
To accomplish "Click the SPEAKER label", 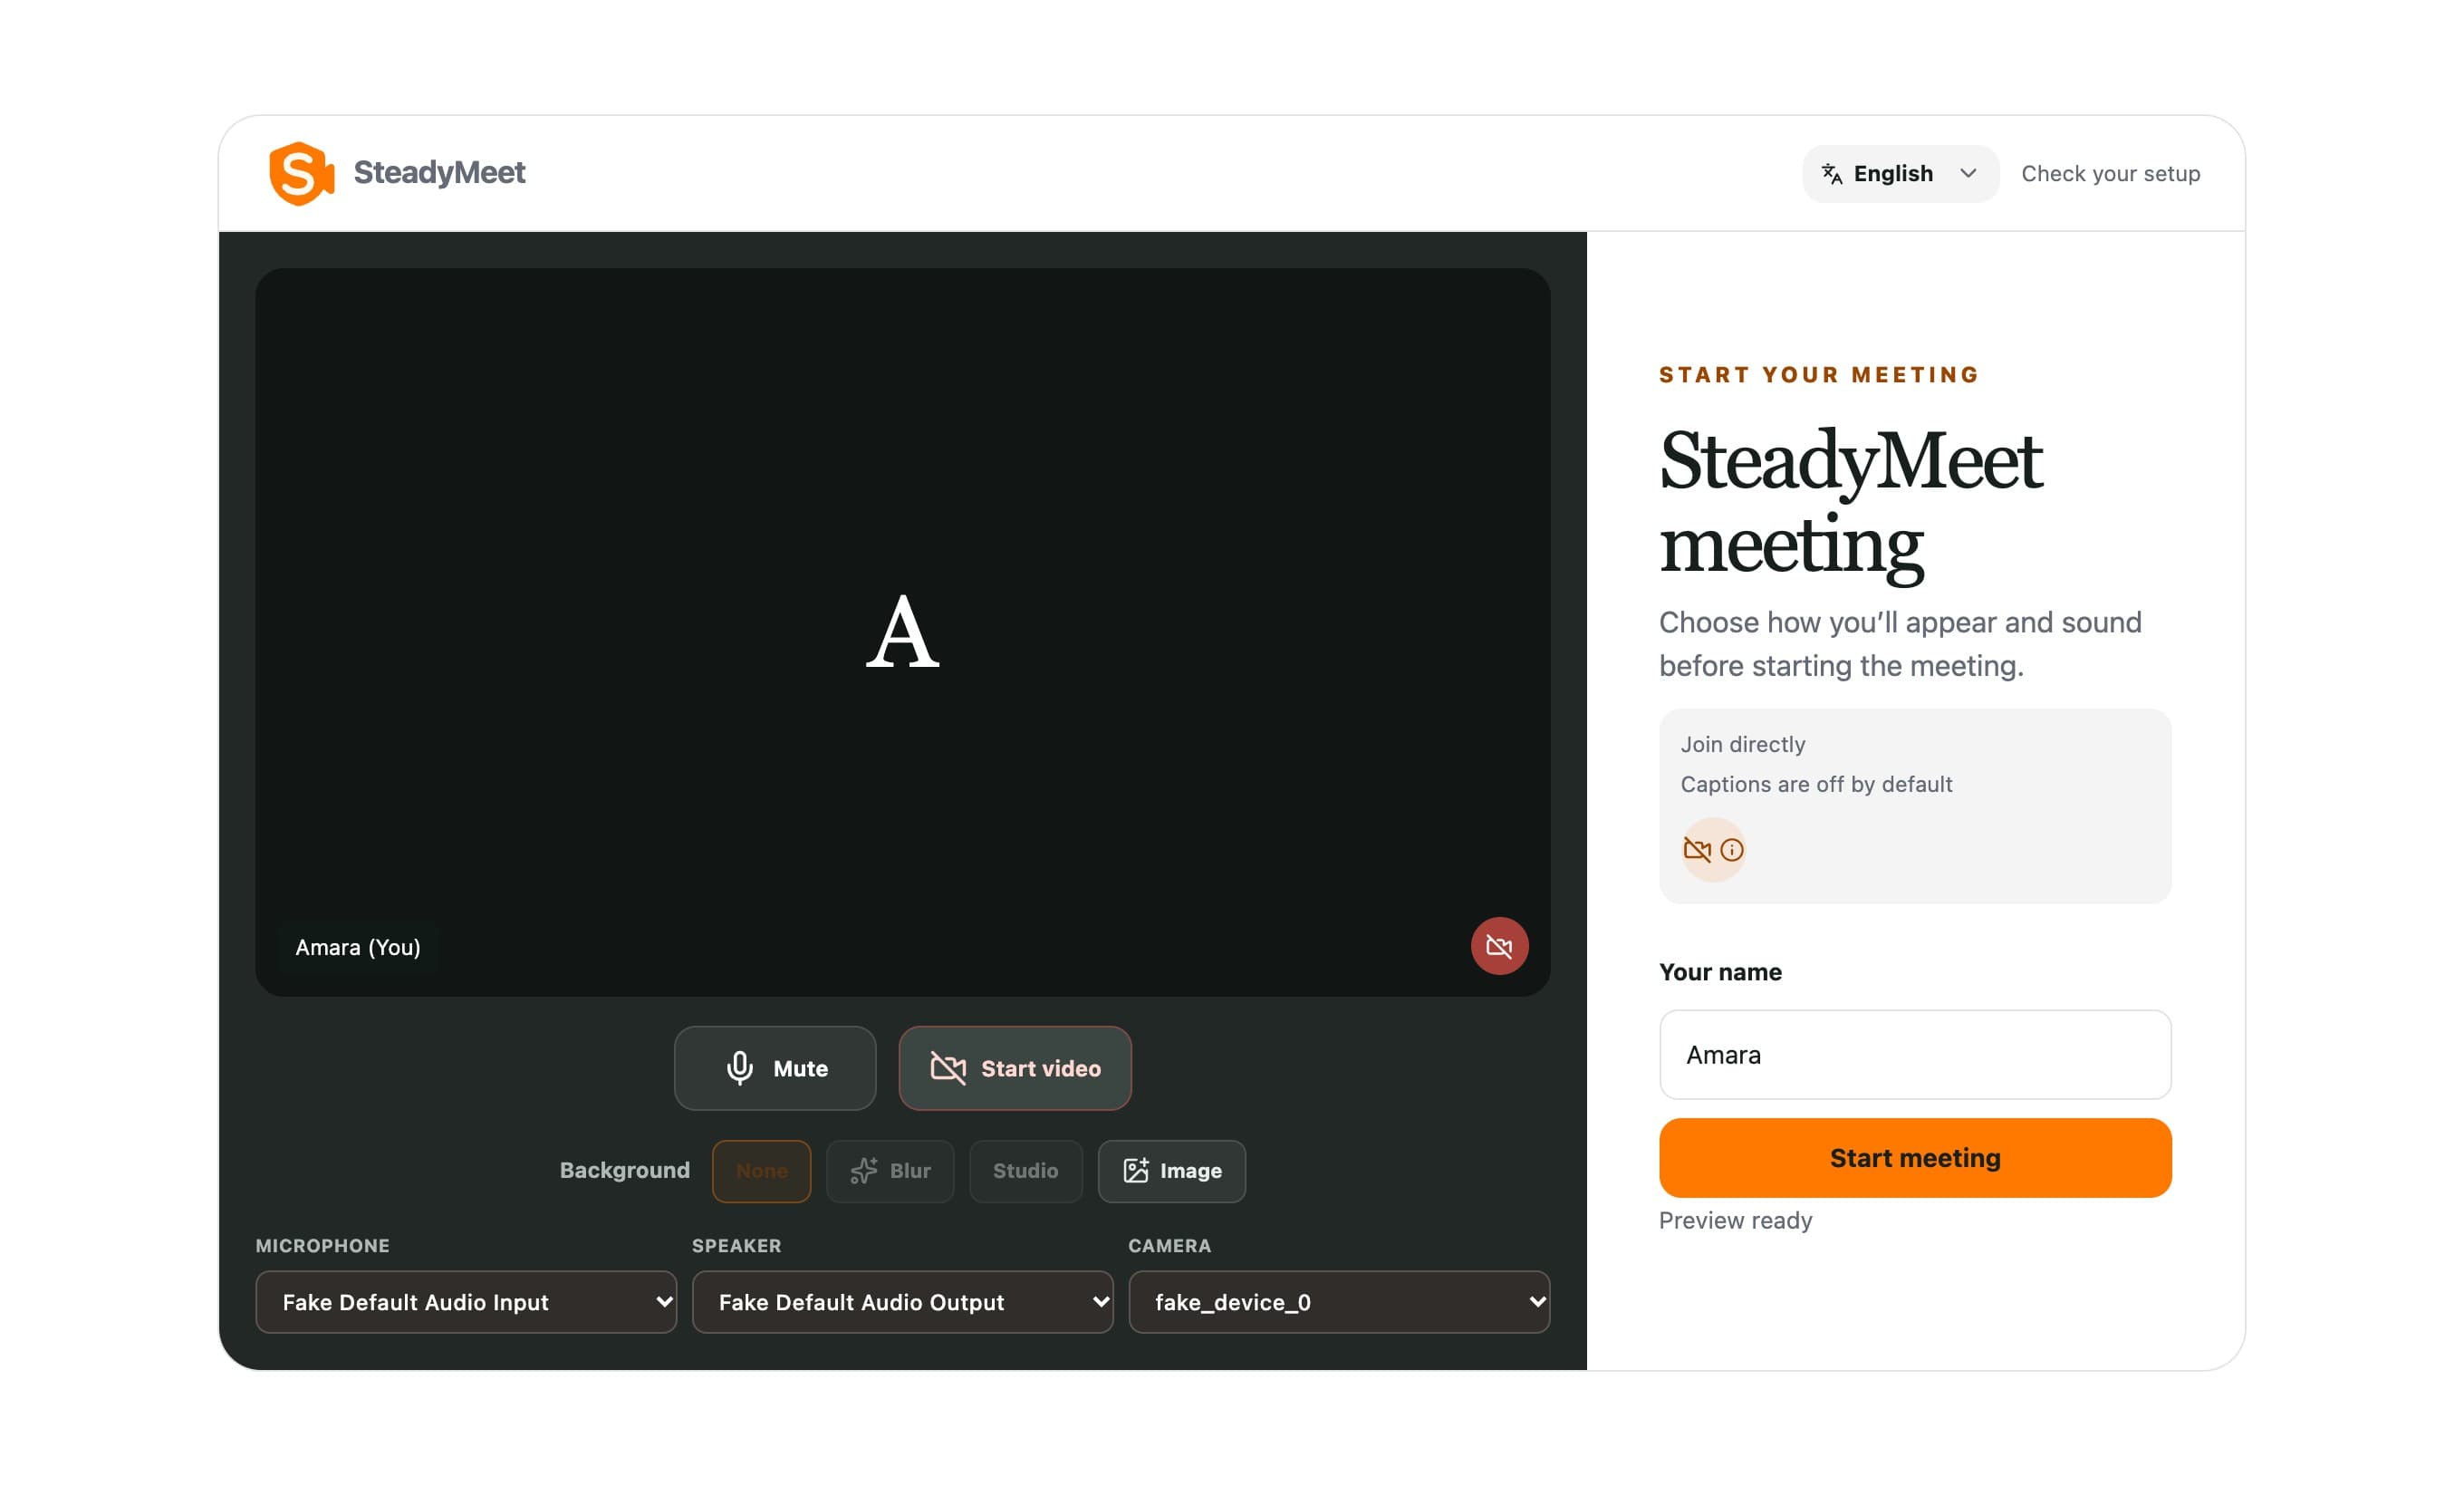I will (x=737, y=1246).
